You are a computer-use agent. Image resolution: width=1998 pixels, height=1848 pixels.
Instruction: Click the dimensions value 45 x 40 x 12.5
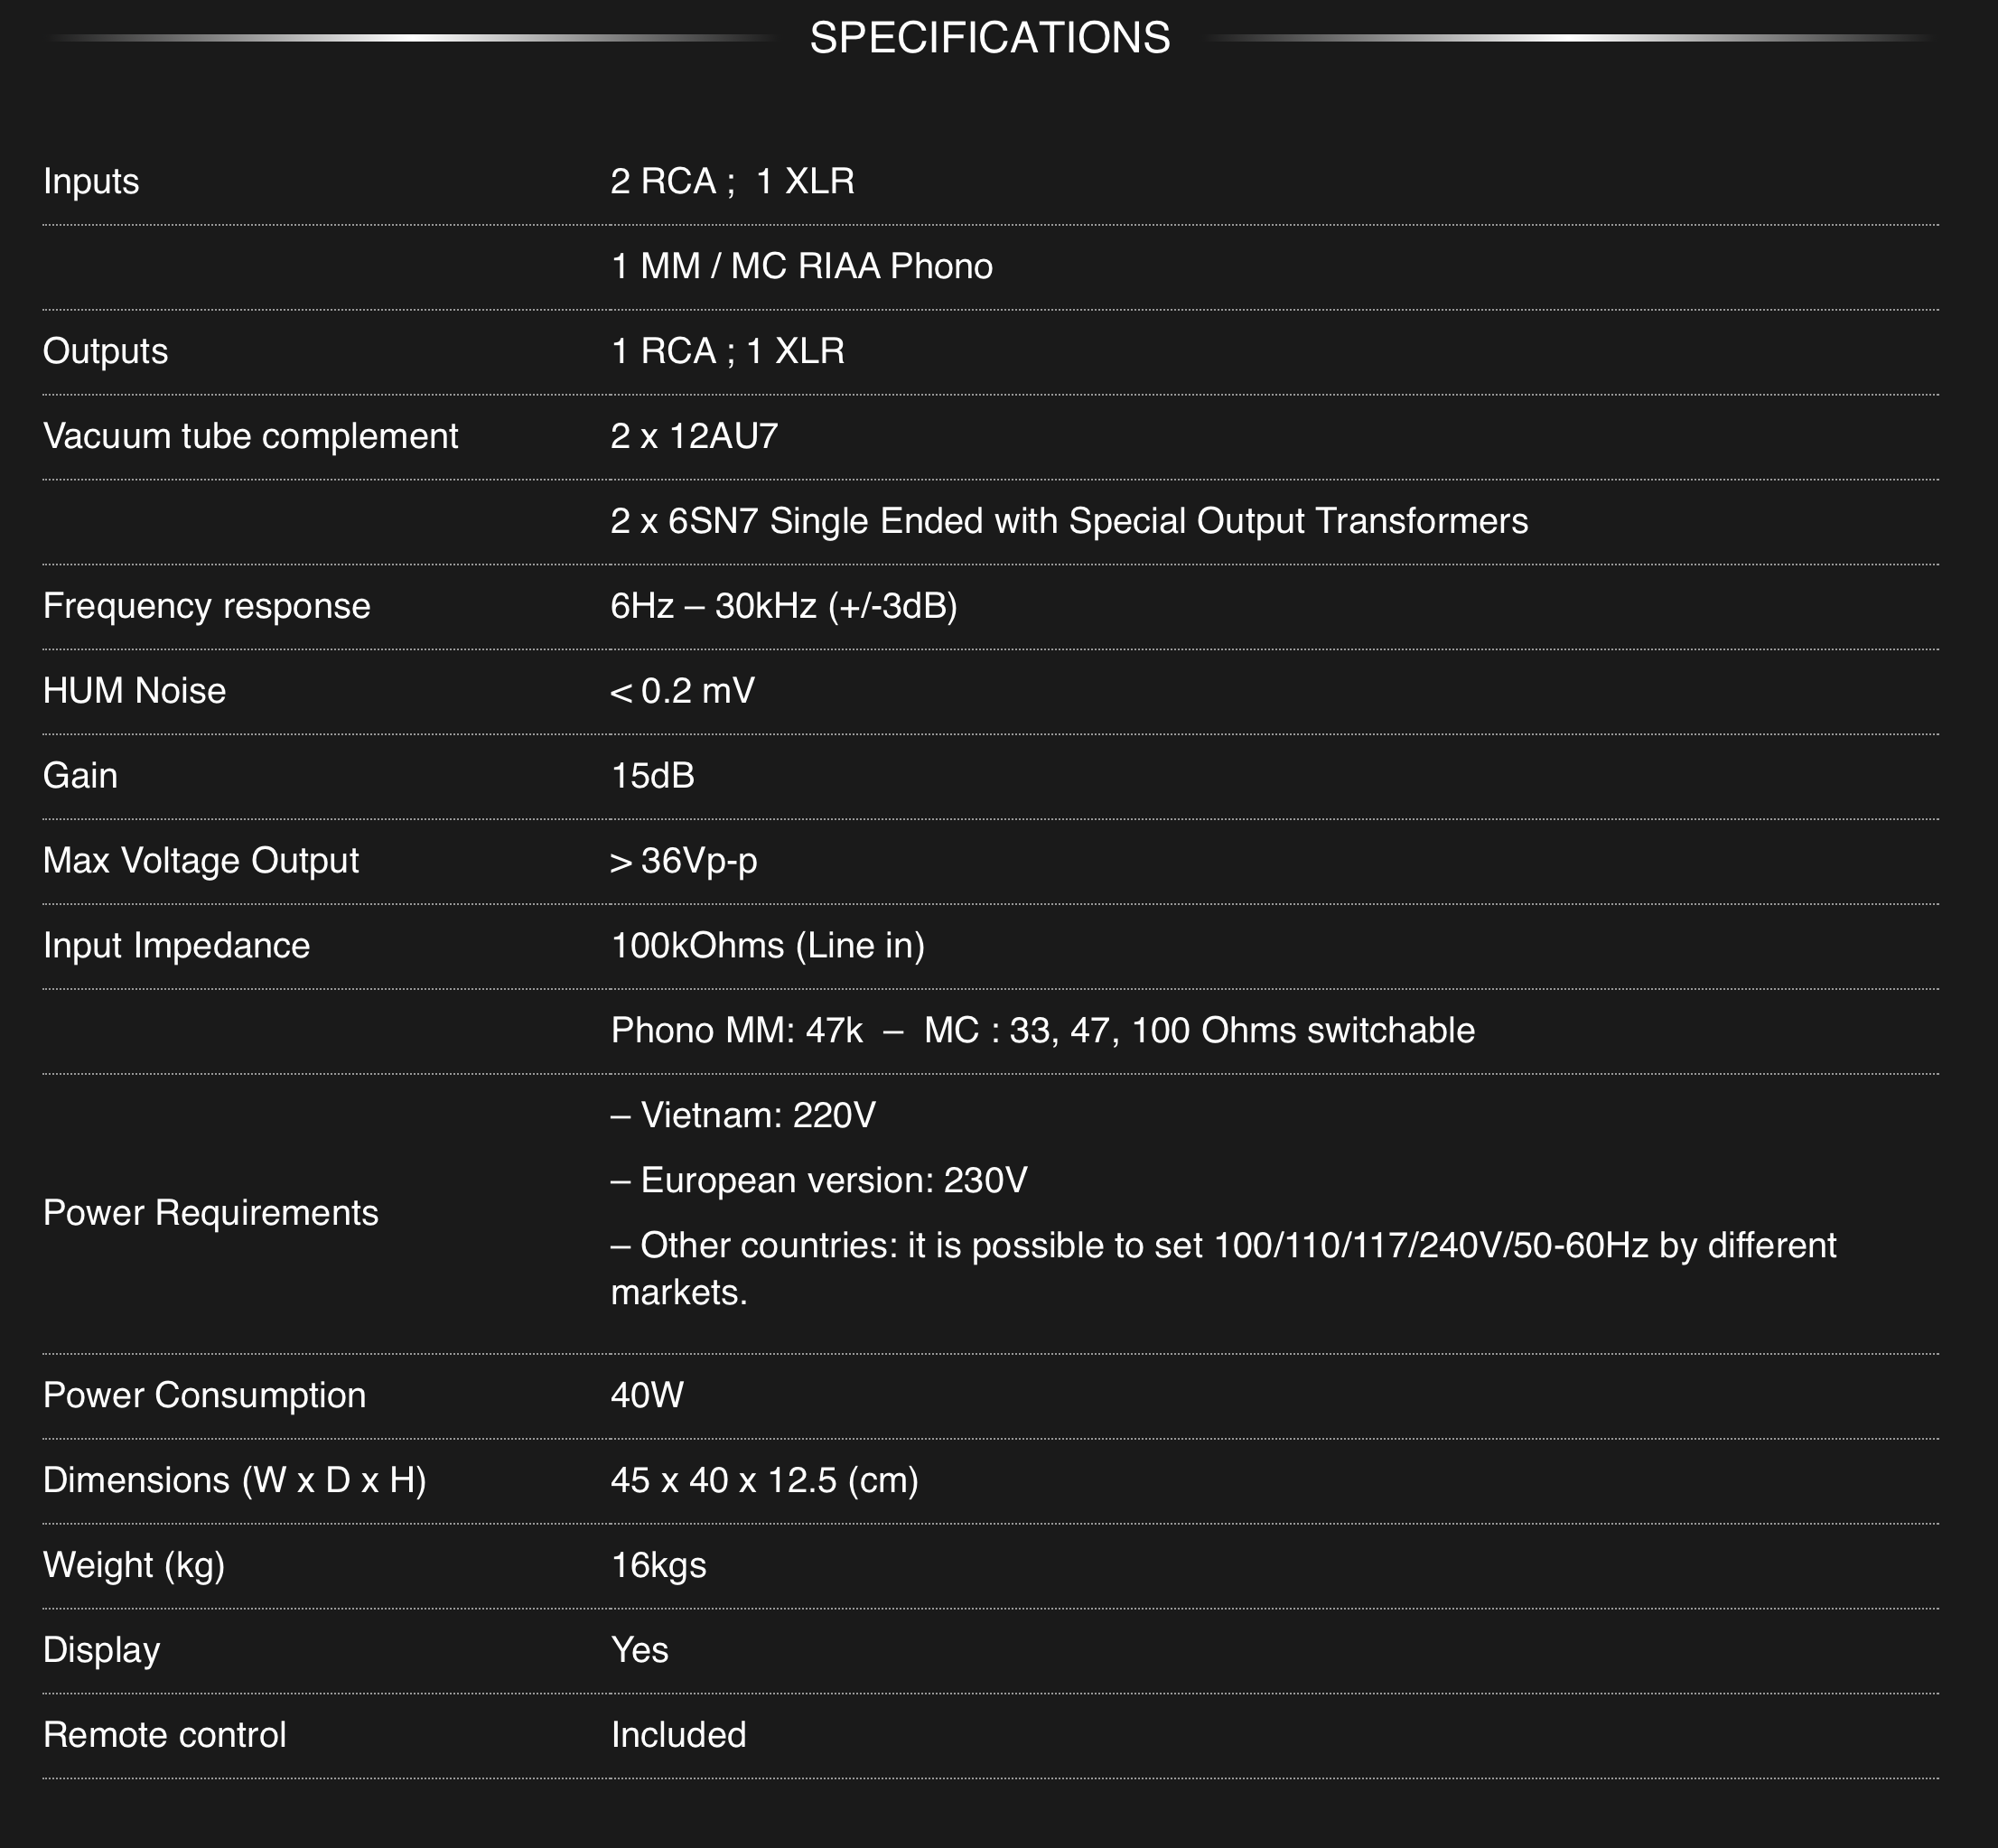click(764, 1480)
